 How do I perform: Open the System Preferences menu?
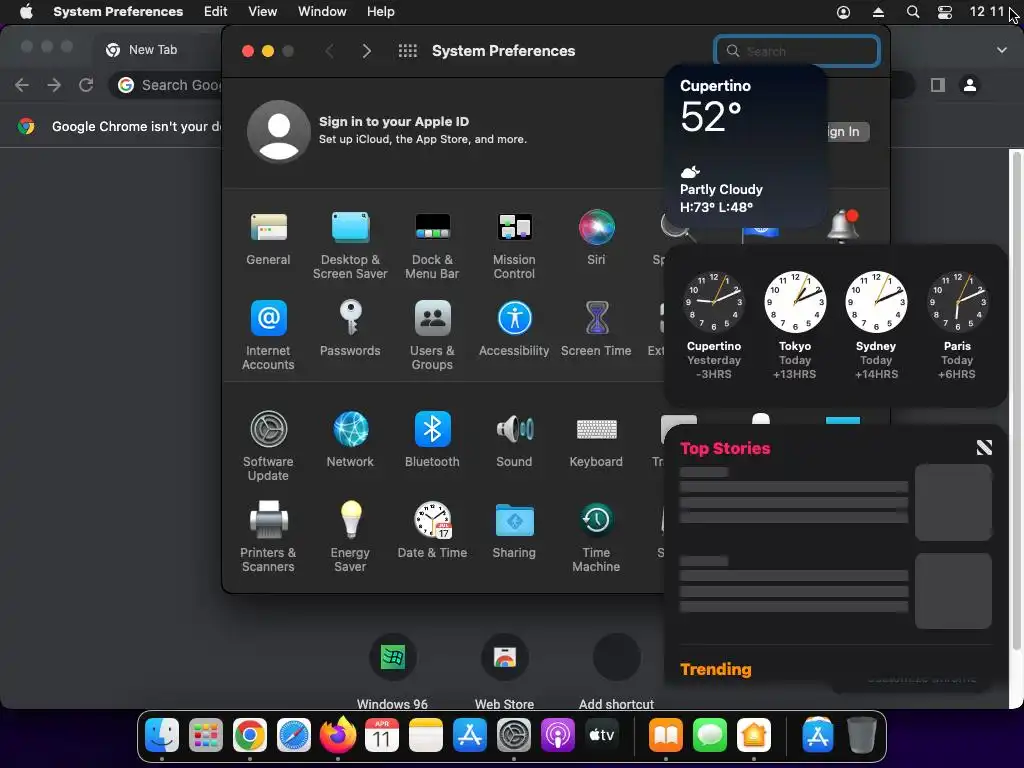click(118, 12)
